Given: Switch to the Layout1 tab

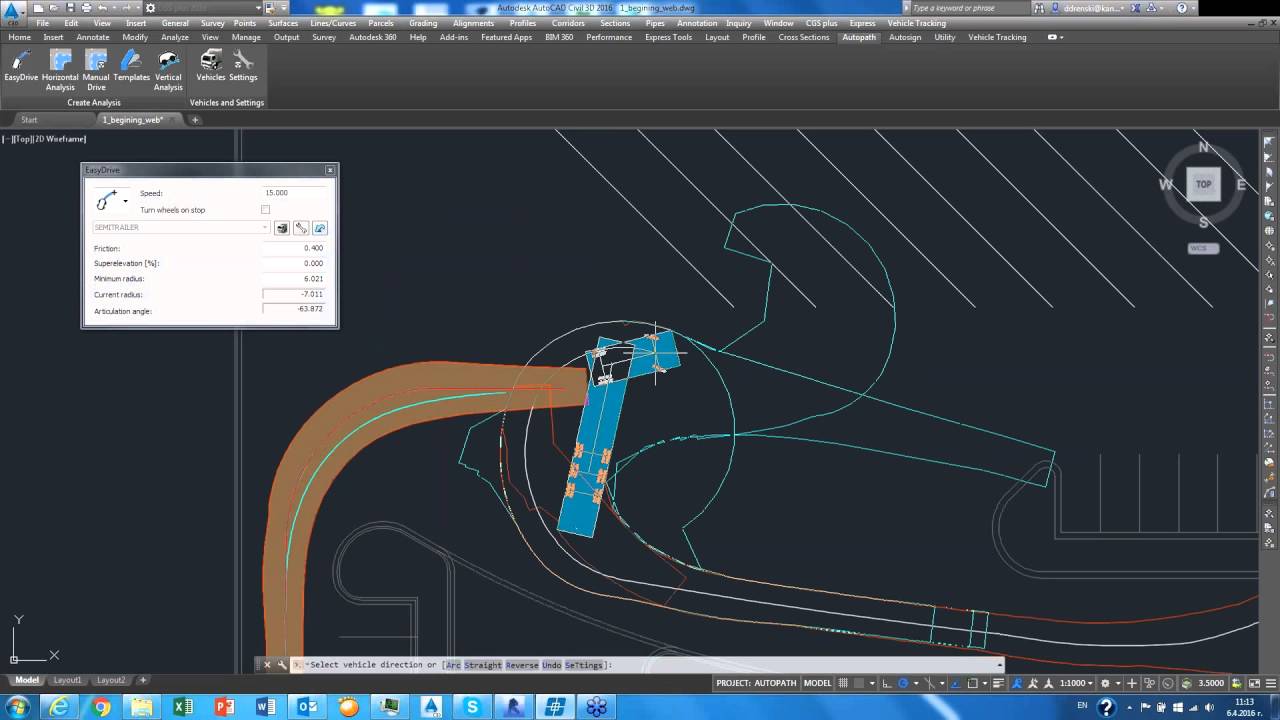Looking at the screenshot, I should pyautogui.click(x=68, y=680).
